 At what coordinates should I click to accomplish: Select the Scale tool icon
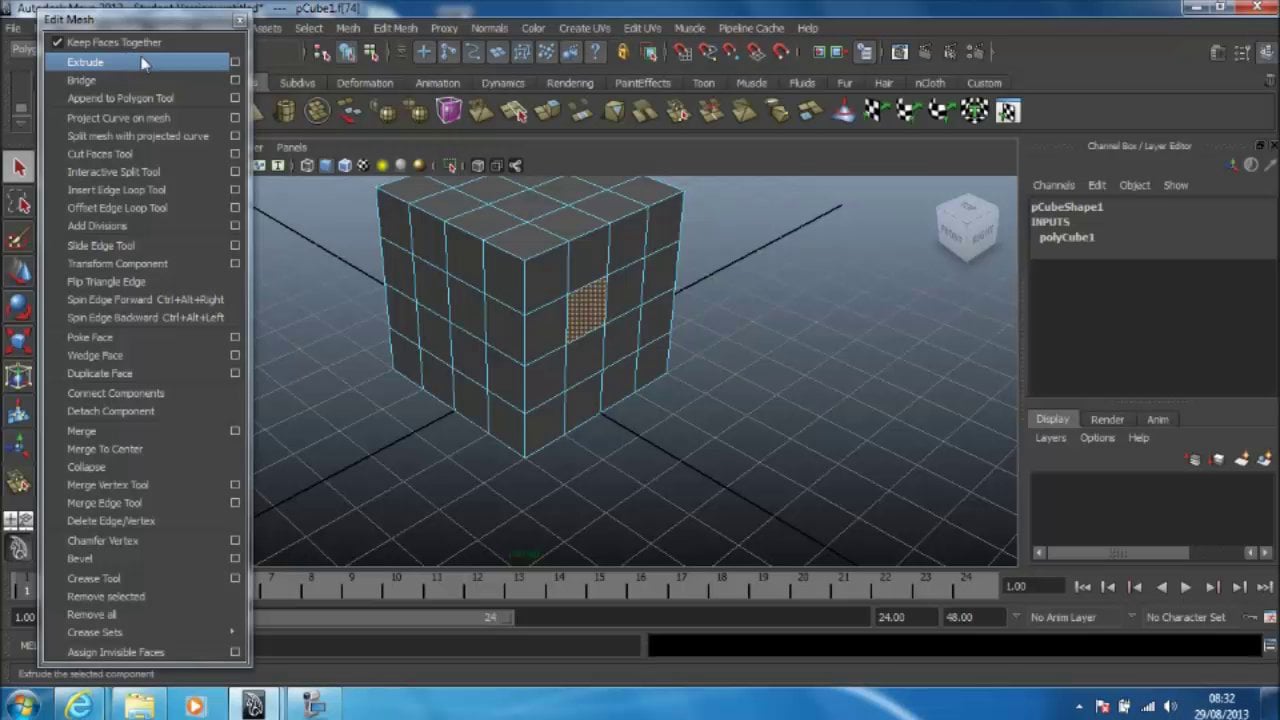click(x=19, y=342)
